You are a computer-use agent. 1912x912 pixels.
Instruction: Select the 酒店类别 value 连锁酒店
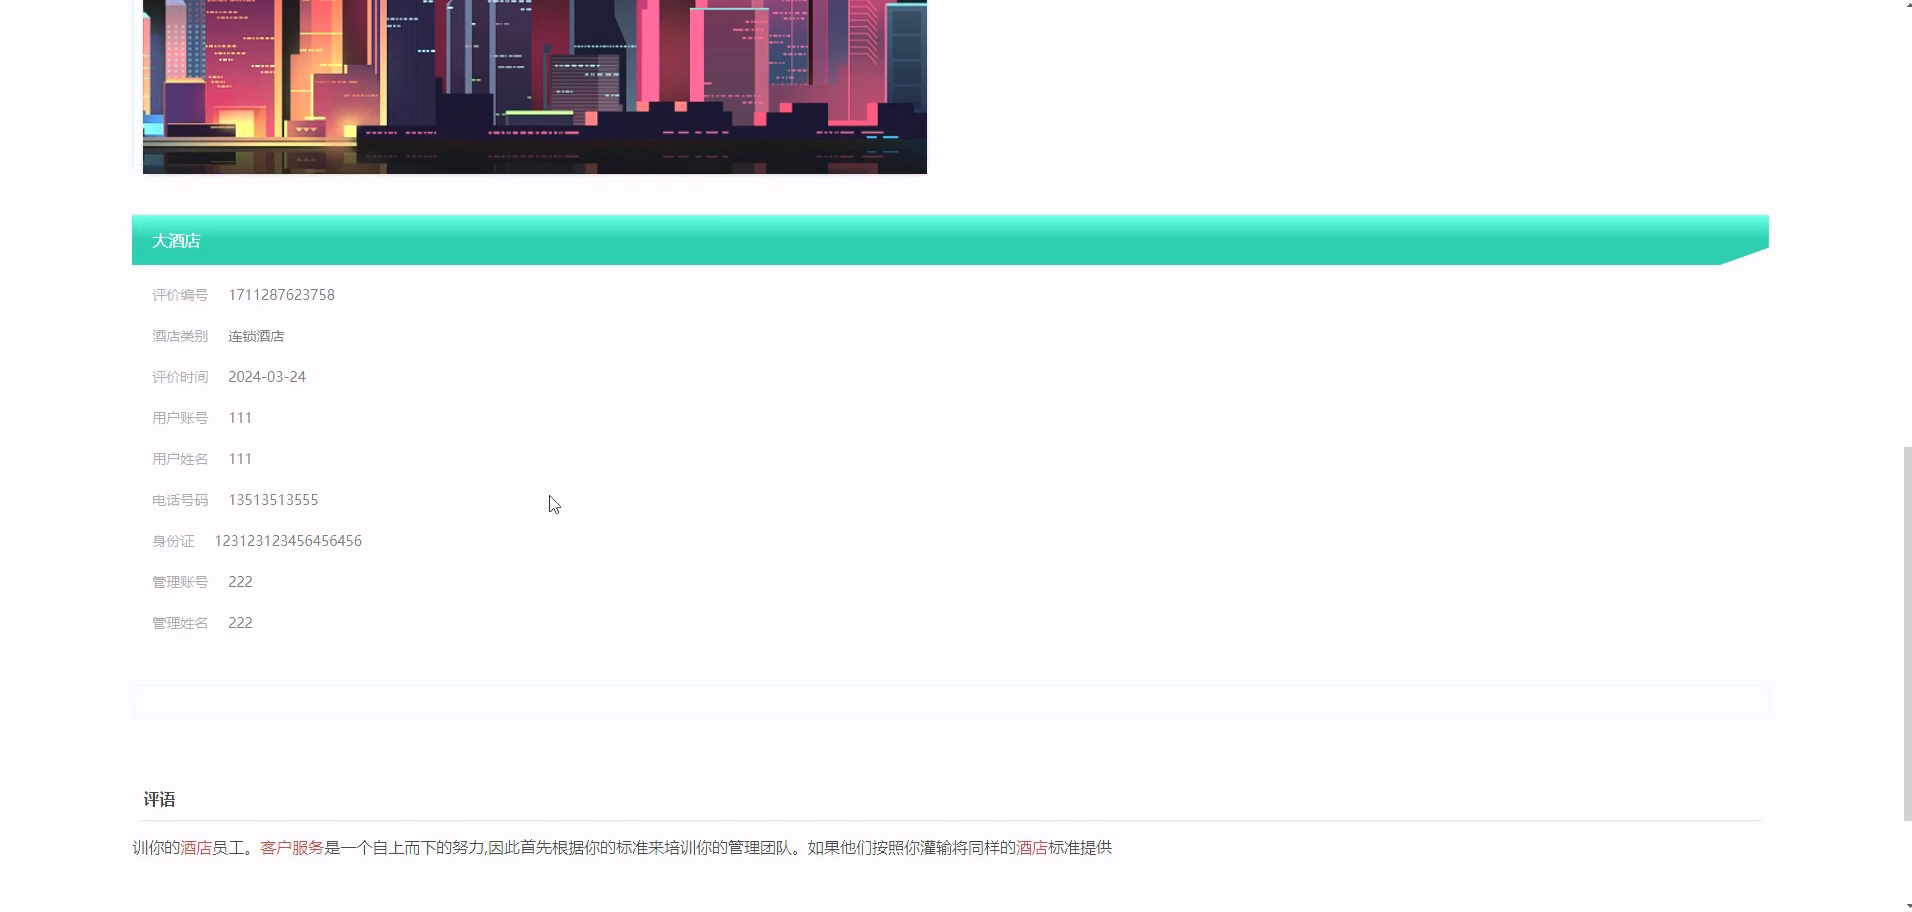[x=256, y=335]
